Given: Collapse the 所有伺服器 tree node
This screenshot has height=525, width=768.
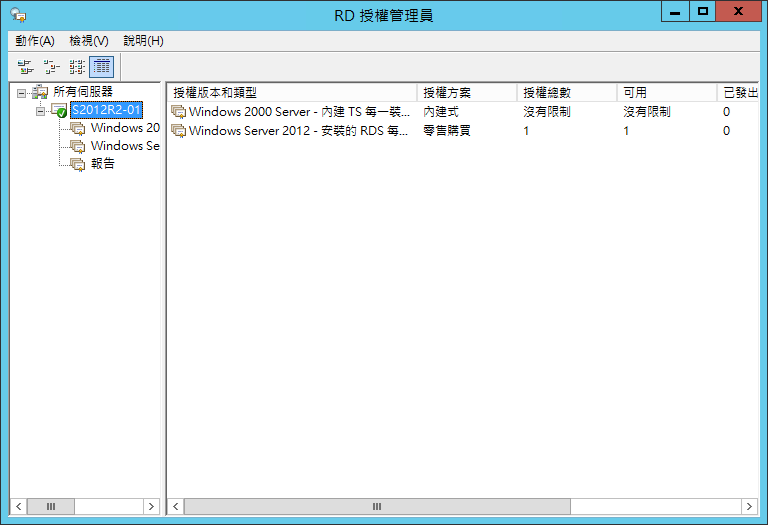Looking at the screenshot, I should tap(21, 93).
